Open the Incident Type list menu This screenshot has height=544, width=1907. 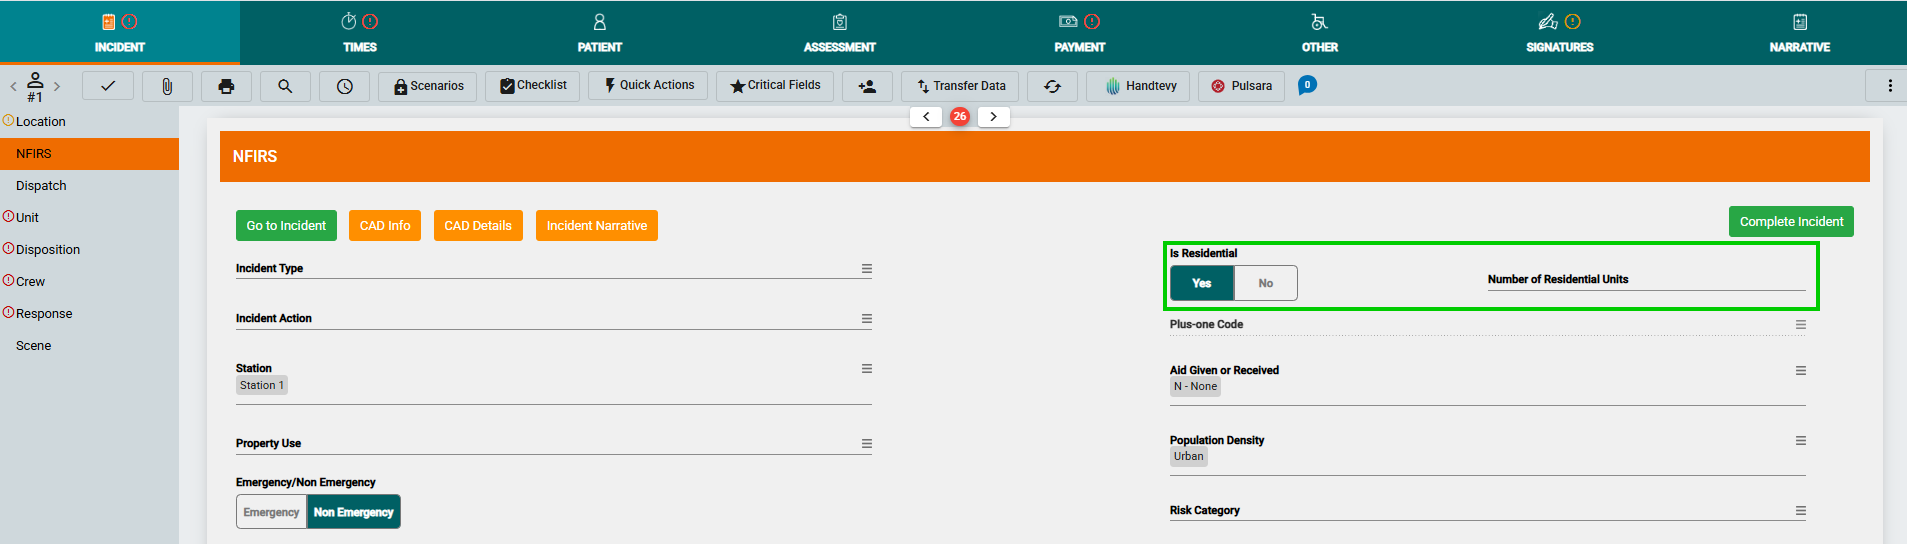pos(867,269)
